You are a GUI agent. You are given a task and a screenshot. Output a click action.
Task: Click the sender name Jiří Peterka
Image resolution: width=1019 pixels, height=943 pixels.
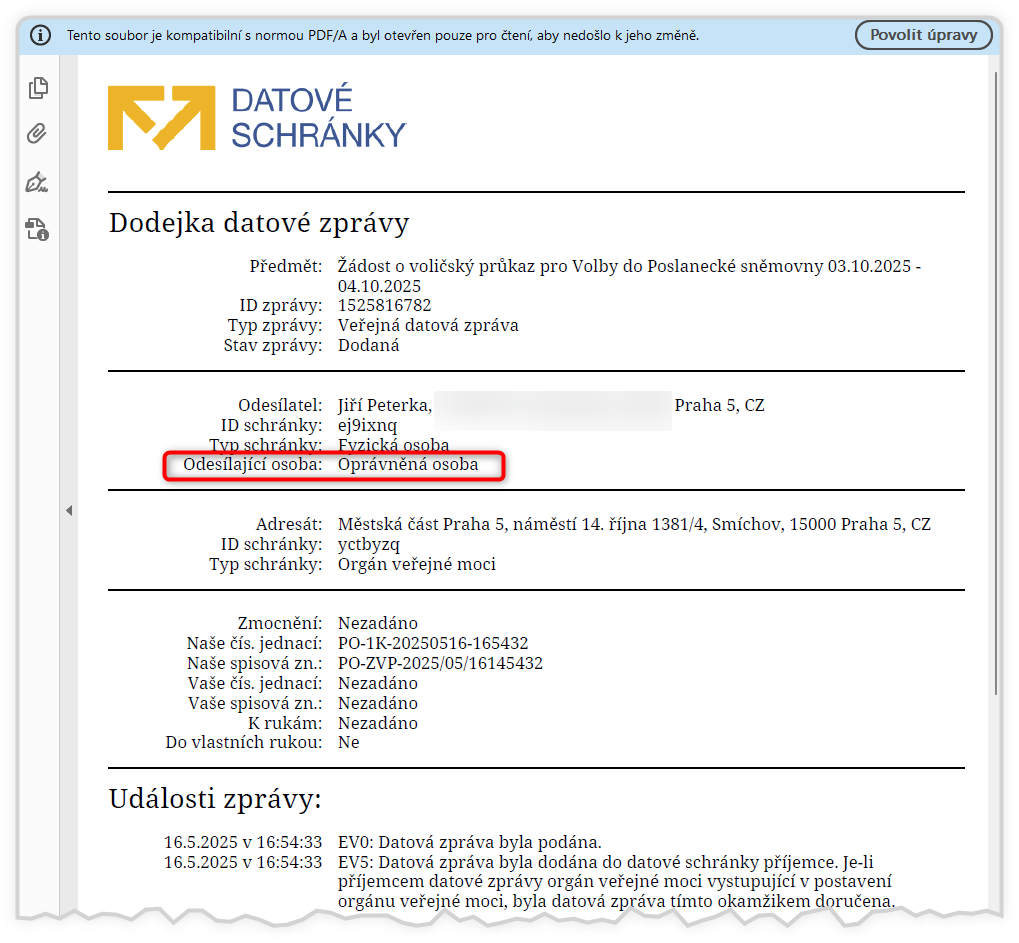click(x=384, y=406)
